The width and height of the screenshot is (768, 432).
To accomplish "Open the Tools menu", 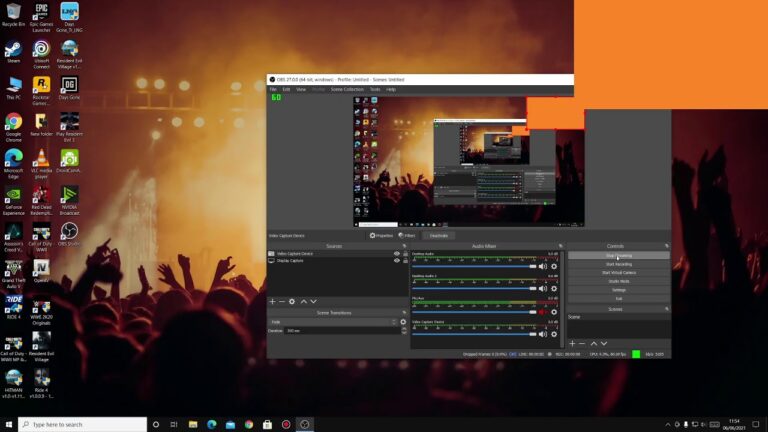I will click(374, 89).
